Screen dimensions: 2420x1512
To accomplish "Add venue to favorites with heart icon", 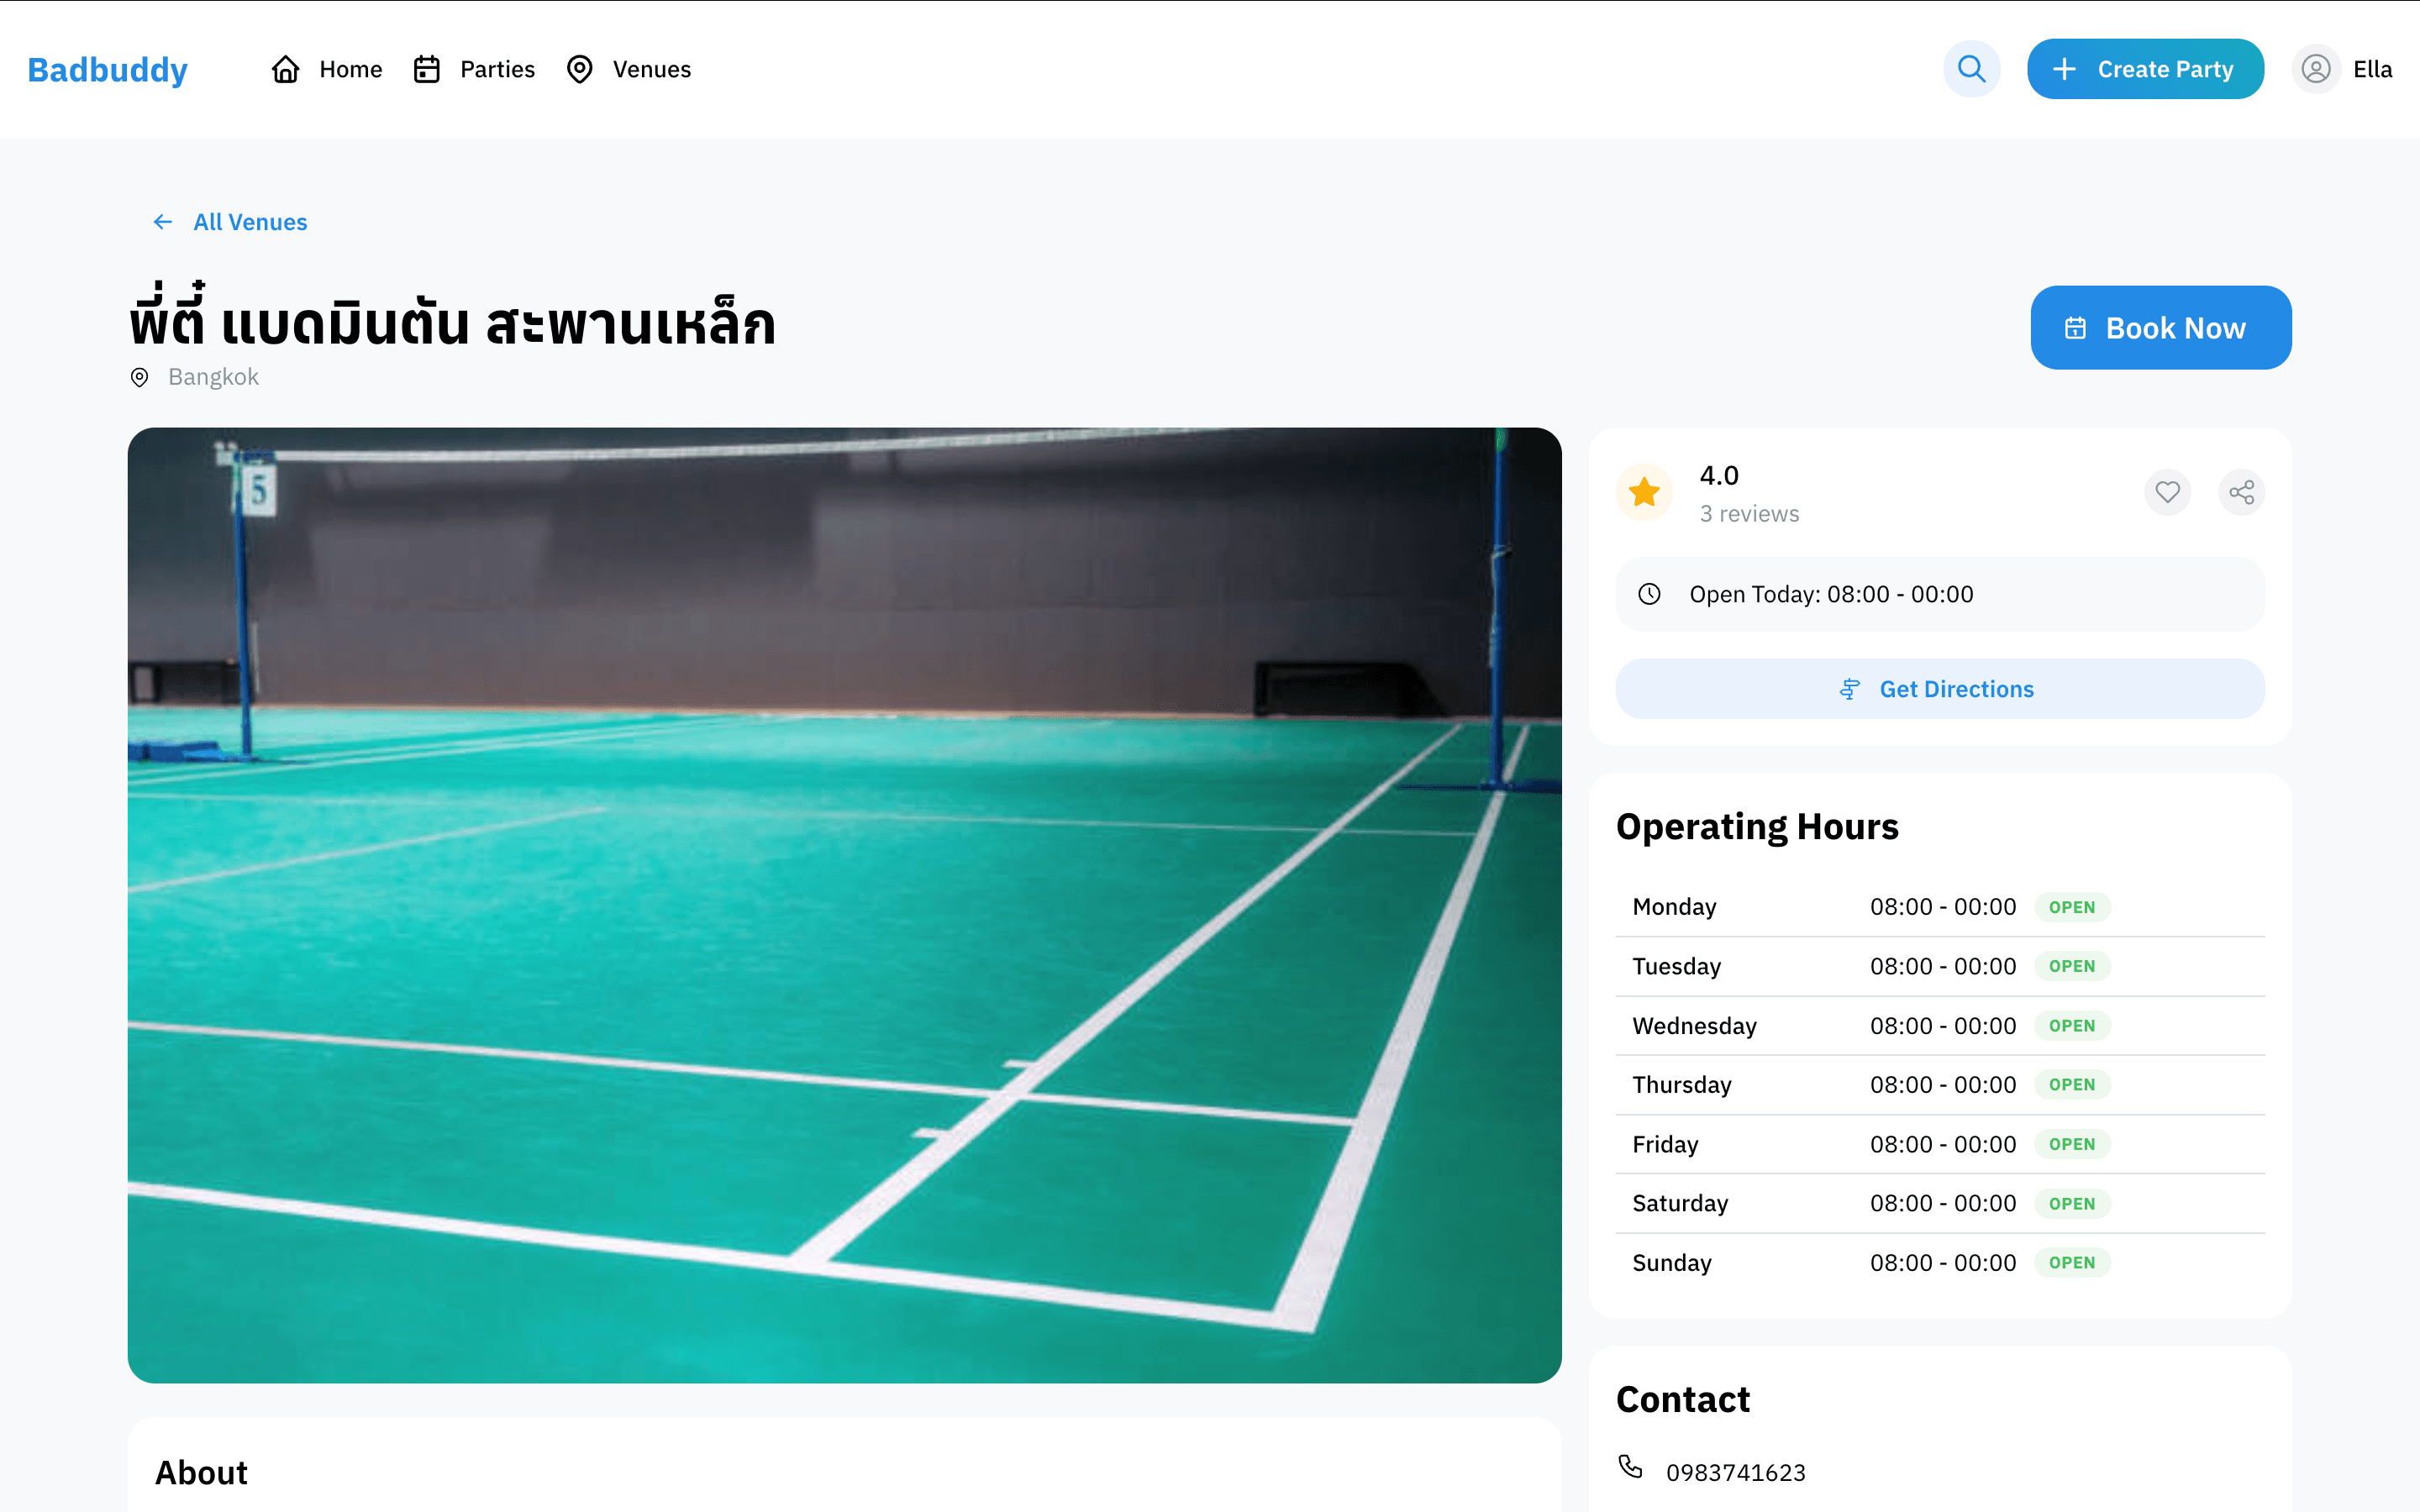I will (2167, 492).
